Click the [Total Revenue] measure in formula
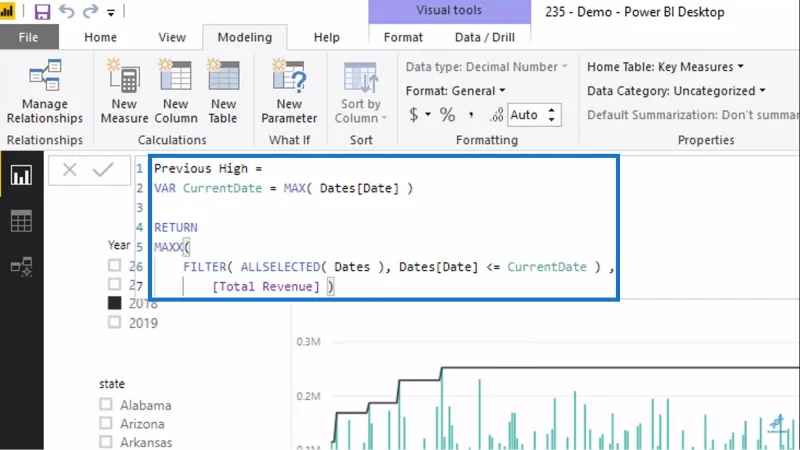Screen dimensions: 800x450 click(x=266, y=286)
